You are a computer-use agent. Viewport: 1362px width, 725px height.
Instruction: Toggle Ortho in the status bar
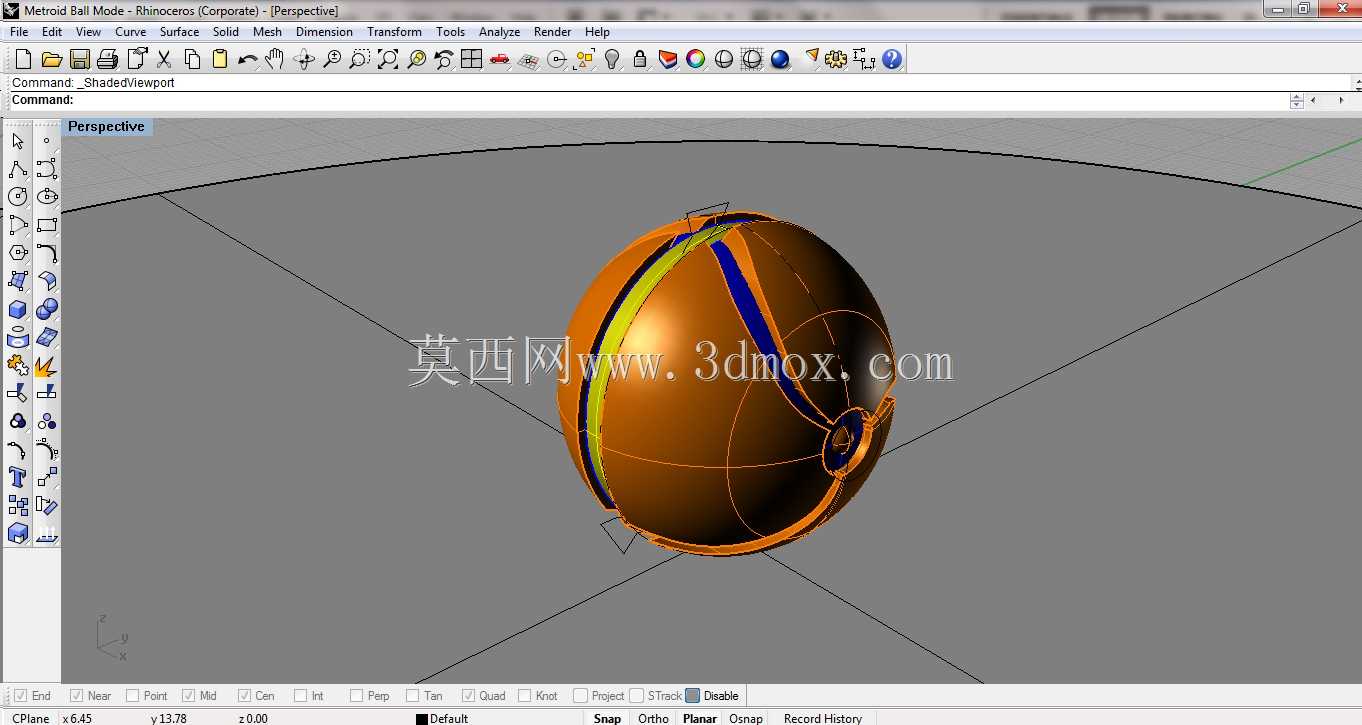pos(653,718)
